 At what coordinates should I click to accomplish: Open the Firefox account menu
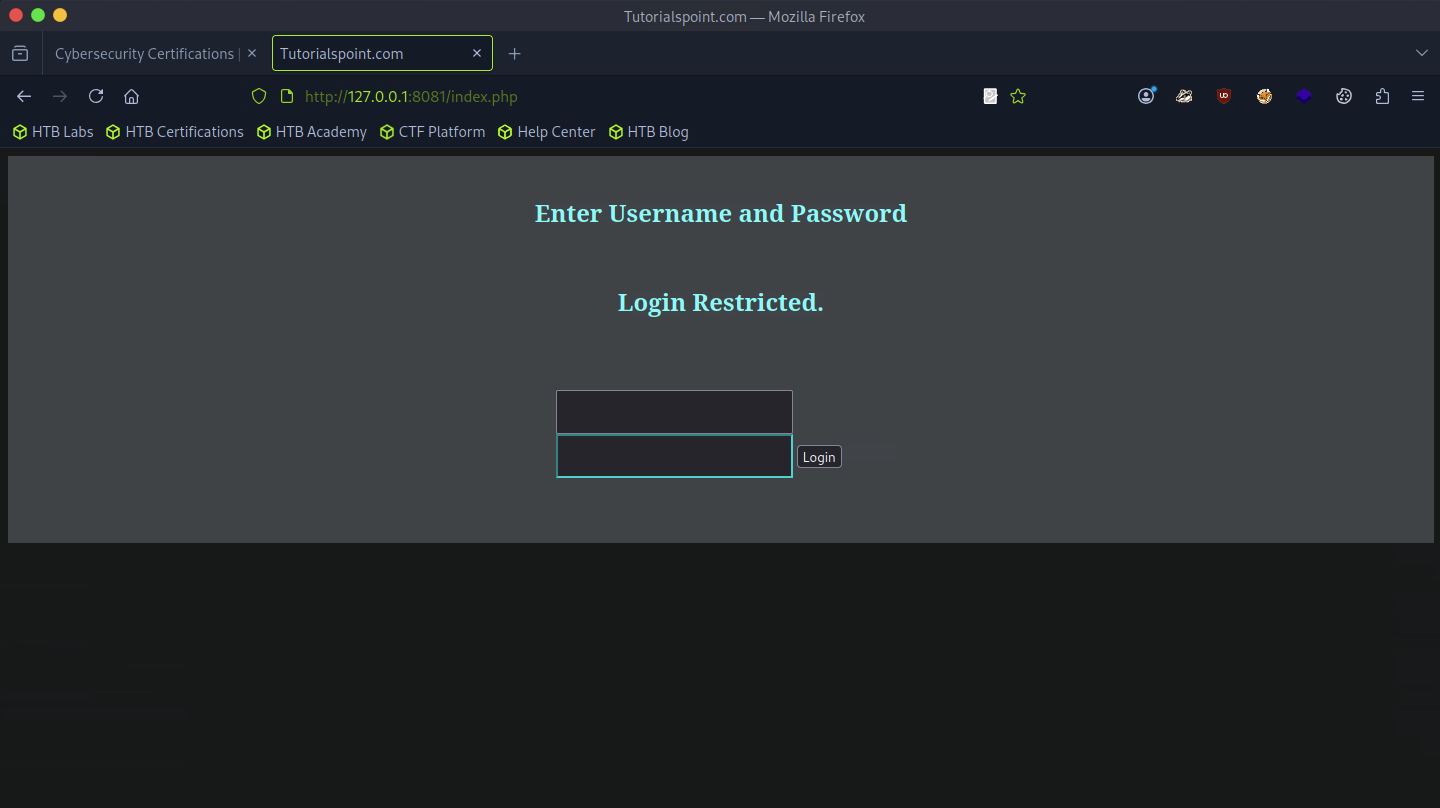point(1146,96)
